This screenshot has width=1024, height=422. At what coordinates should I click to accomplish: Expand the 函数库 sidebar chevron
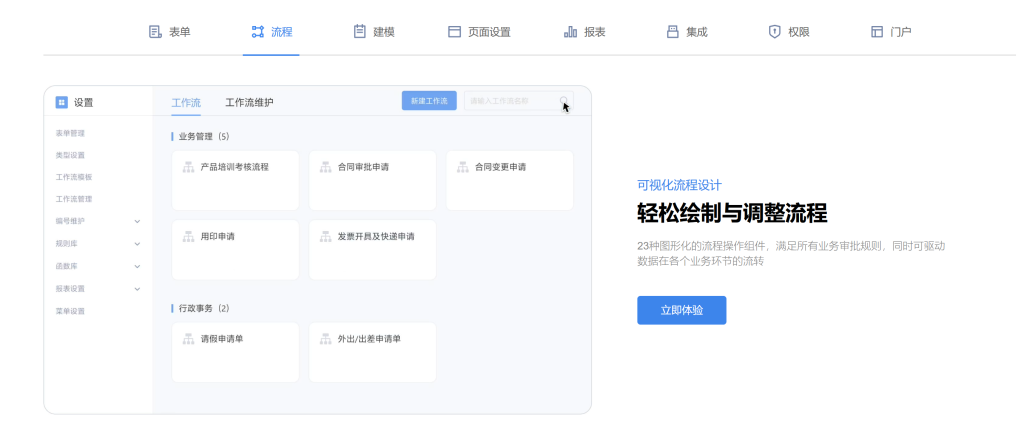coord(137,267)
